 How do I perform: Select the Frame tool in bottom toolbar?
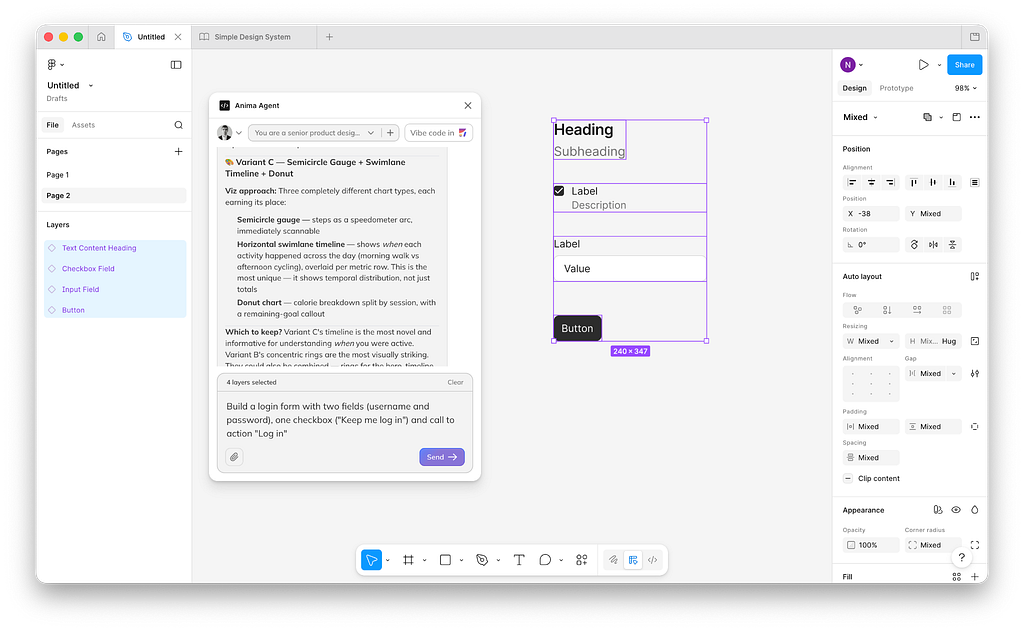click(408, 560)
